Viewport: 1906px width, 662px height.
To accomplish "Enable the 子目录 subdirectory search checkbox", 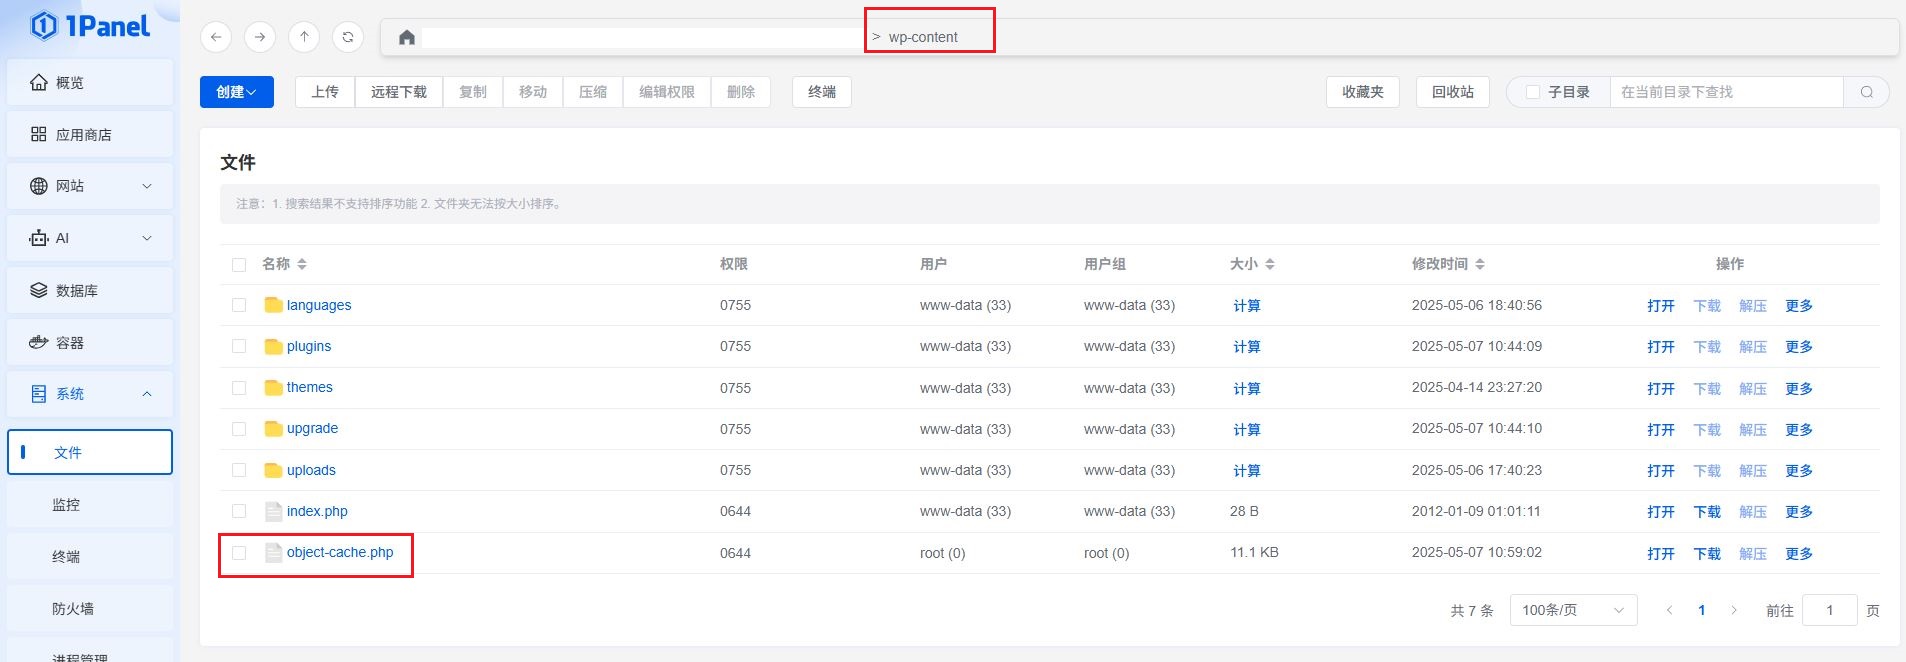I will tap(1532, 92).
